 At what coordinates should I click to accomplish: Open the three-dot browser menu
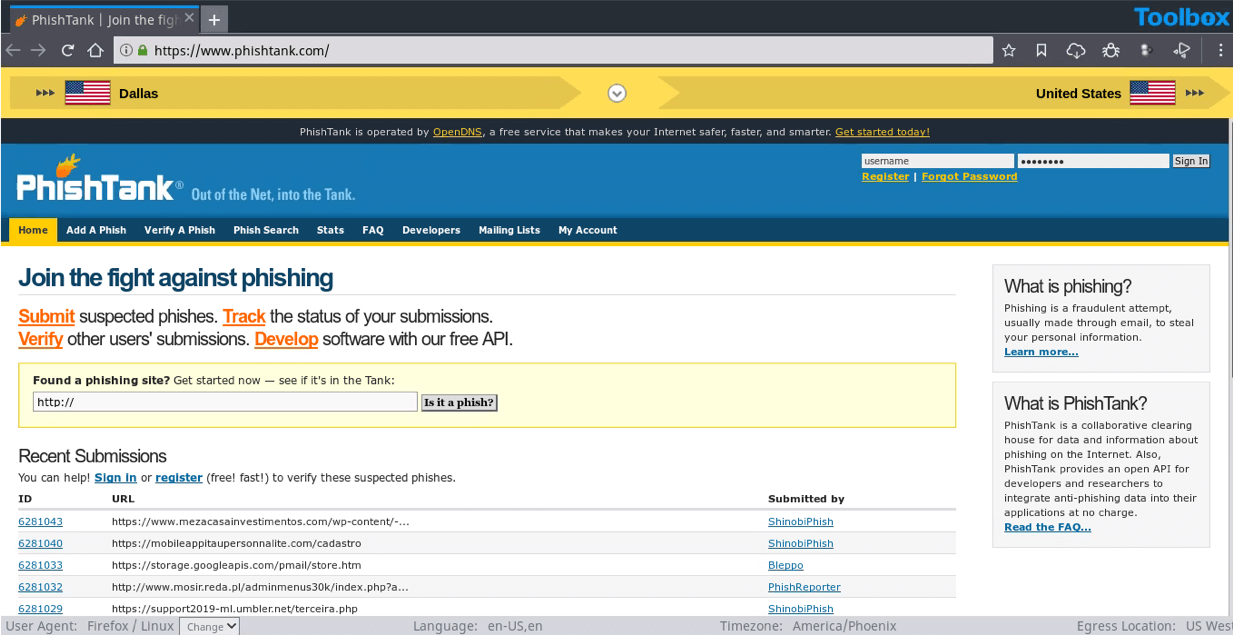1221,50
